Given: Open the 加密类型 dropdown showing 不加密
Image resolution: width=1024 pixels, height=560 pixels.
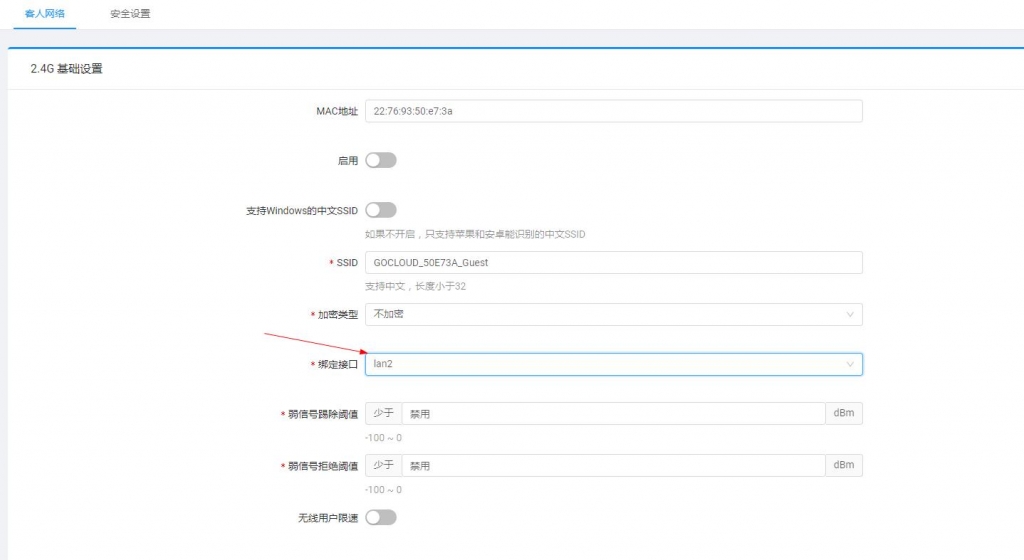Looking at the screenshot, I should click(600, 314).
